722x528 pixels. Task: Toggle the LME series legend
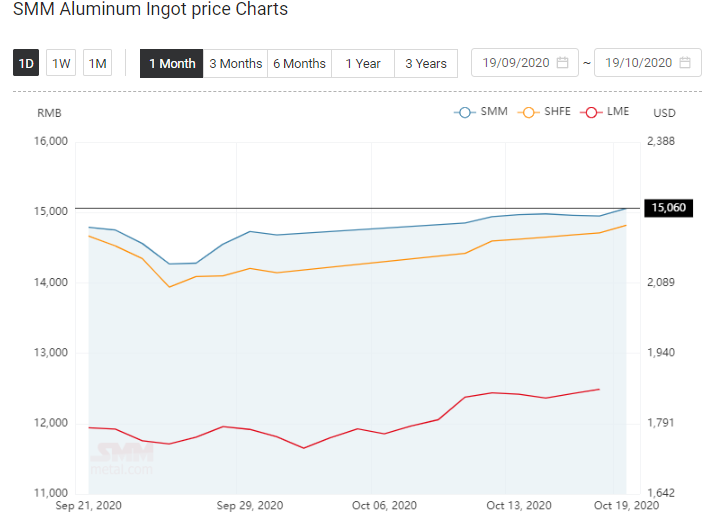pos(605,112)
